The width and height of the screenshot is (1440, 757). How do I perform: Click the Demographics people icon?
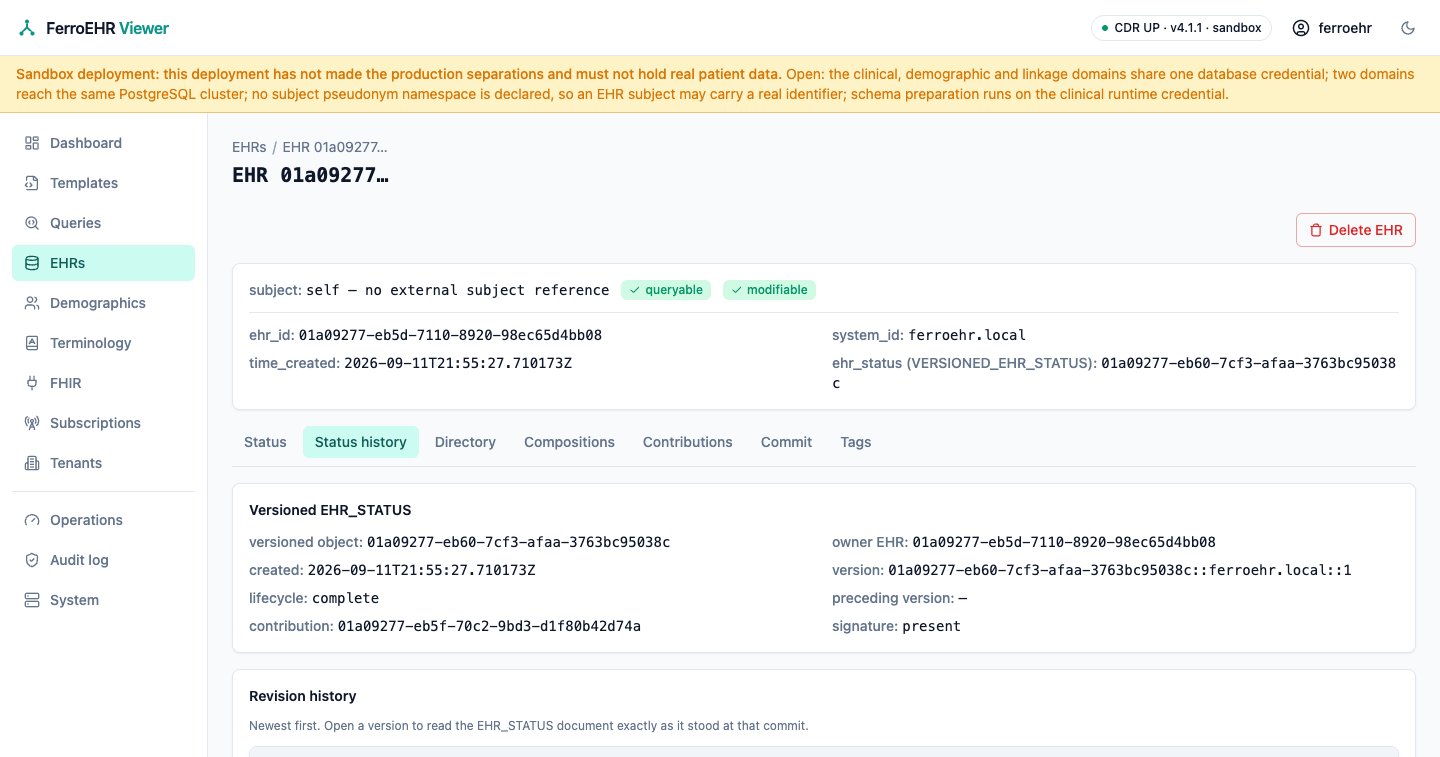[32, 303]
